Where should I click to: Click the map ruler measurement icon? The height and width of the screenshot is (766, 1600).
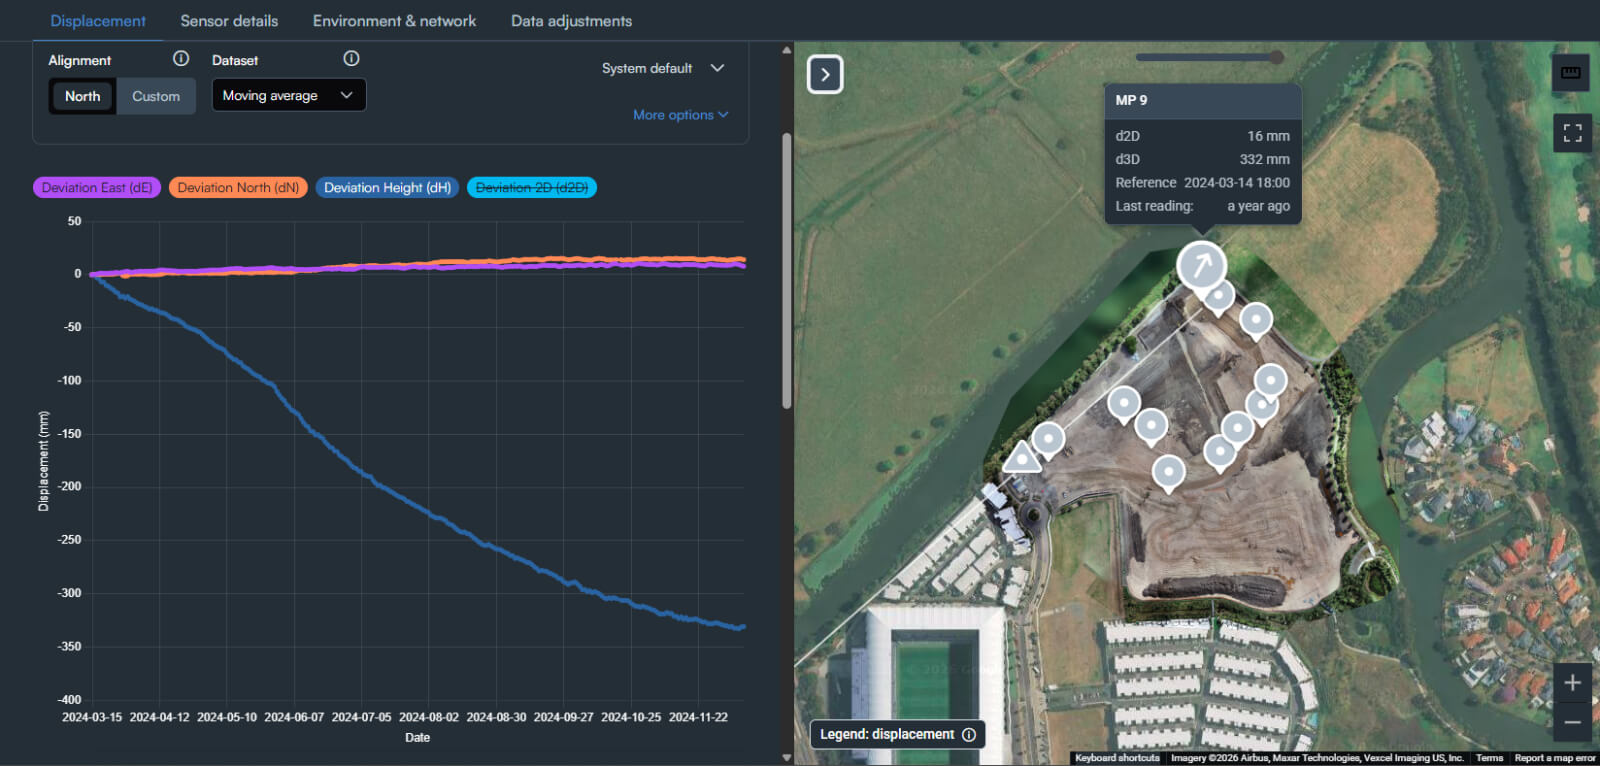pos(1571,72)
